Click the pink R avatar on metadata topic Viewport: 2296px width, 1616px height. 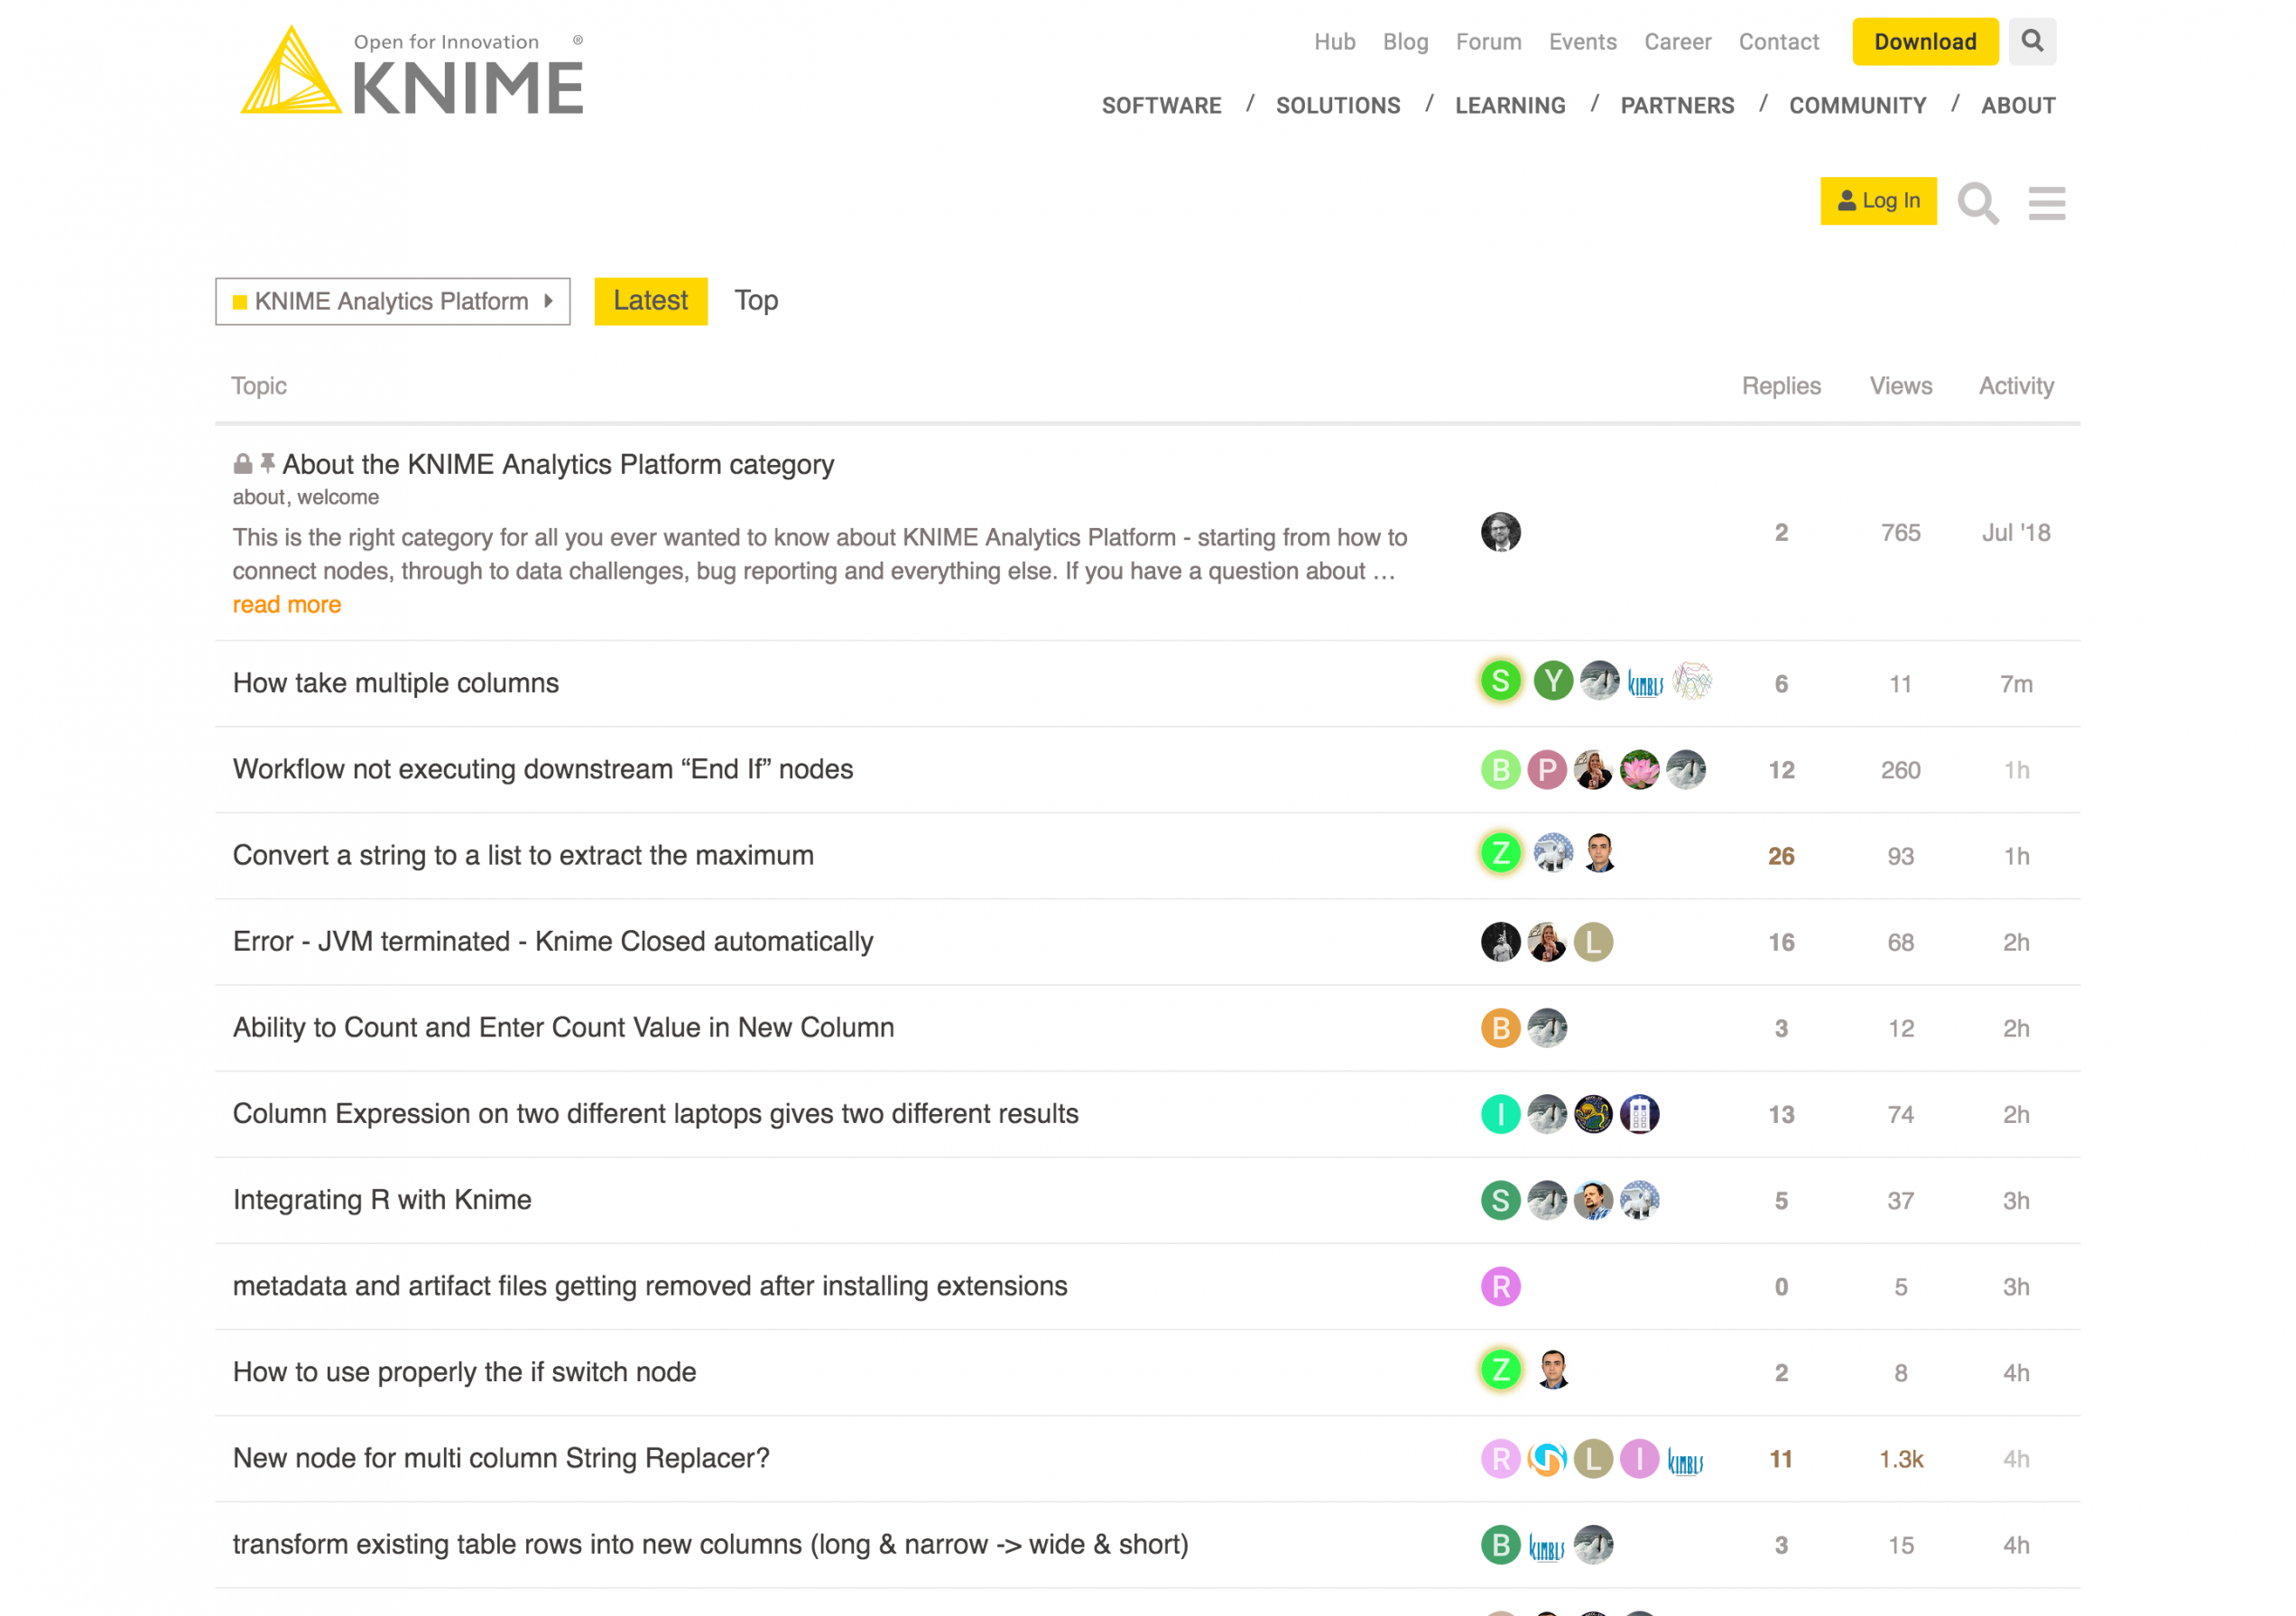click(1500, 1286)
